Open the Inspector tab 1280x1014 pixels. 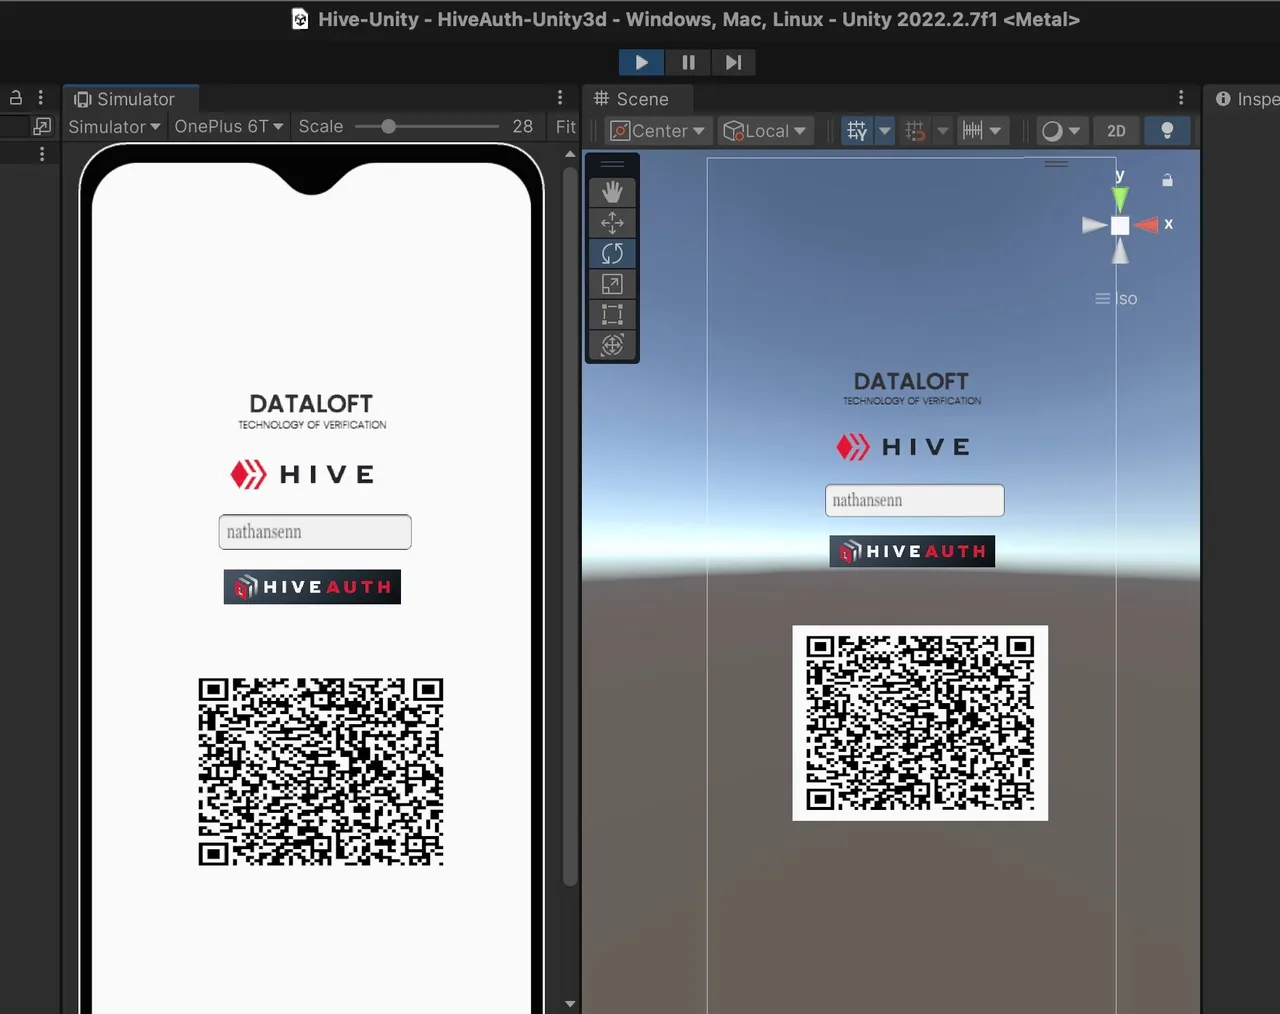tap(1245, 99)
